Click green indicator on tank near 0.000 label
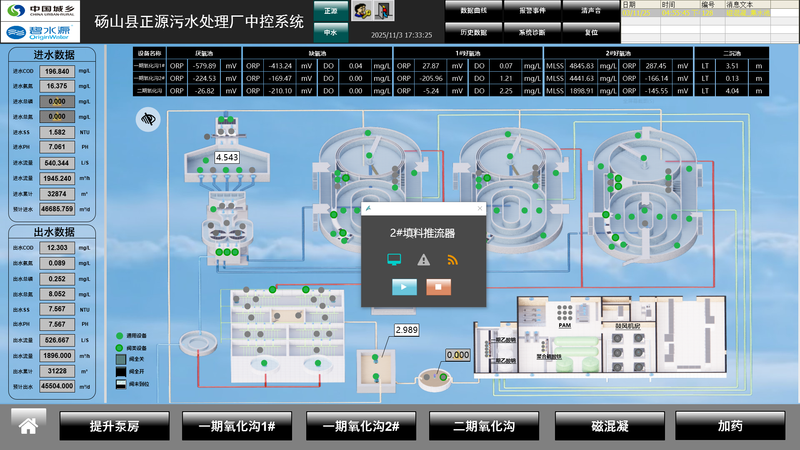Viewport: 800px width, 450px height. (443, 378)
